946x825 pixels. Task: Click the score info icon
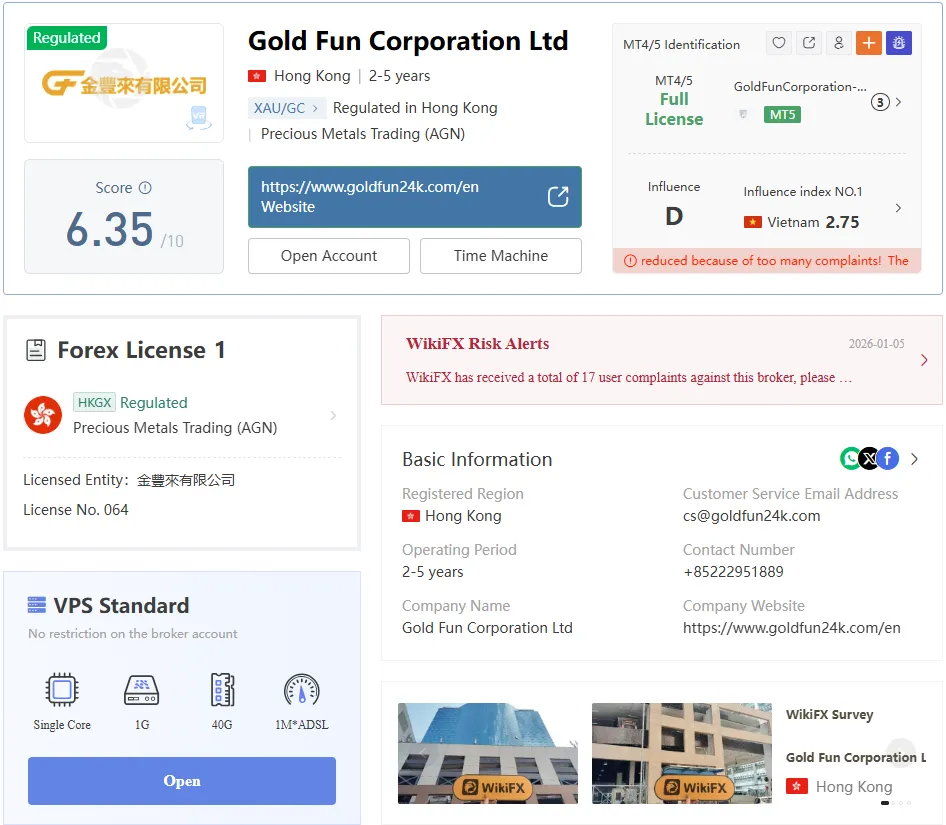(145, 188)
